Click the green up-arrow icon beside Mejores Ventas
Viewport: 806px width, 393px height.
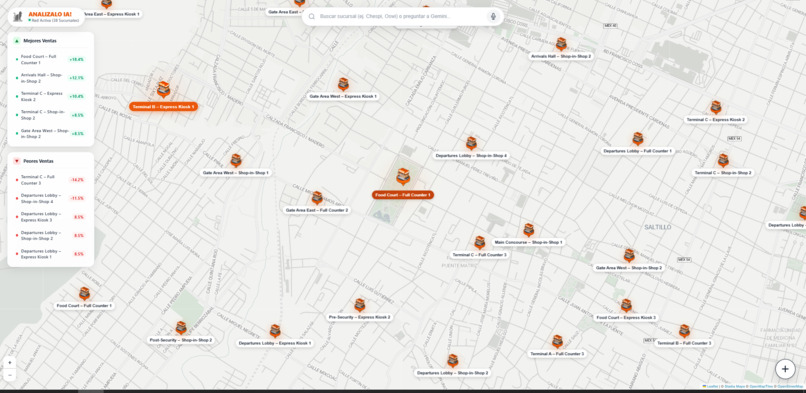[17, 41]
